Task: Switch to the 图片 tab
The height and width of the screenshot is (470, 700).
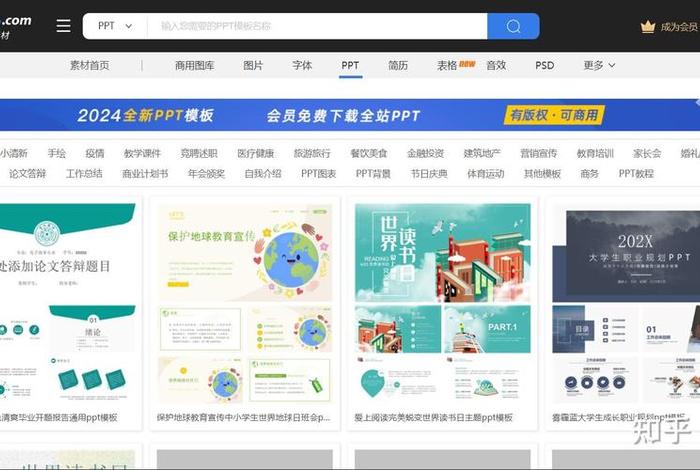Action: [x=253, y=65]
